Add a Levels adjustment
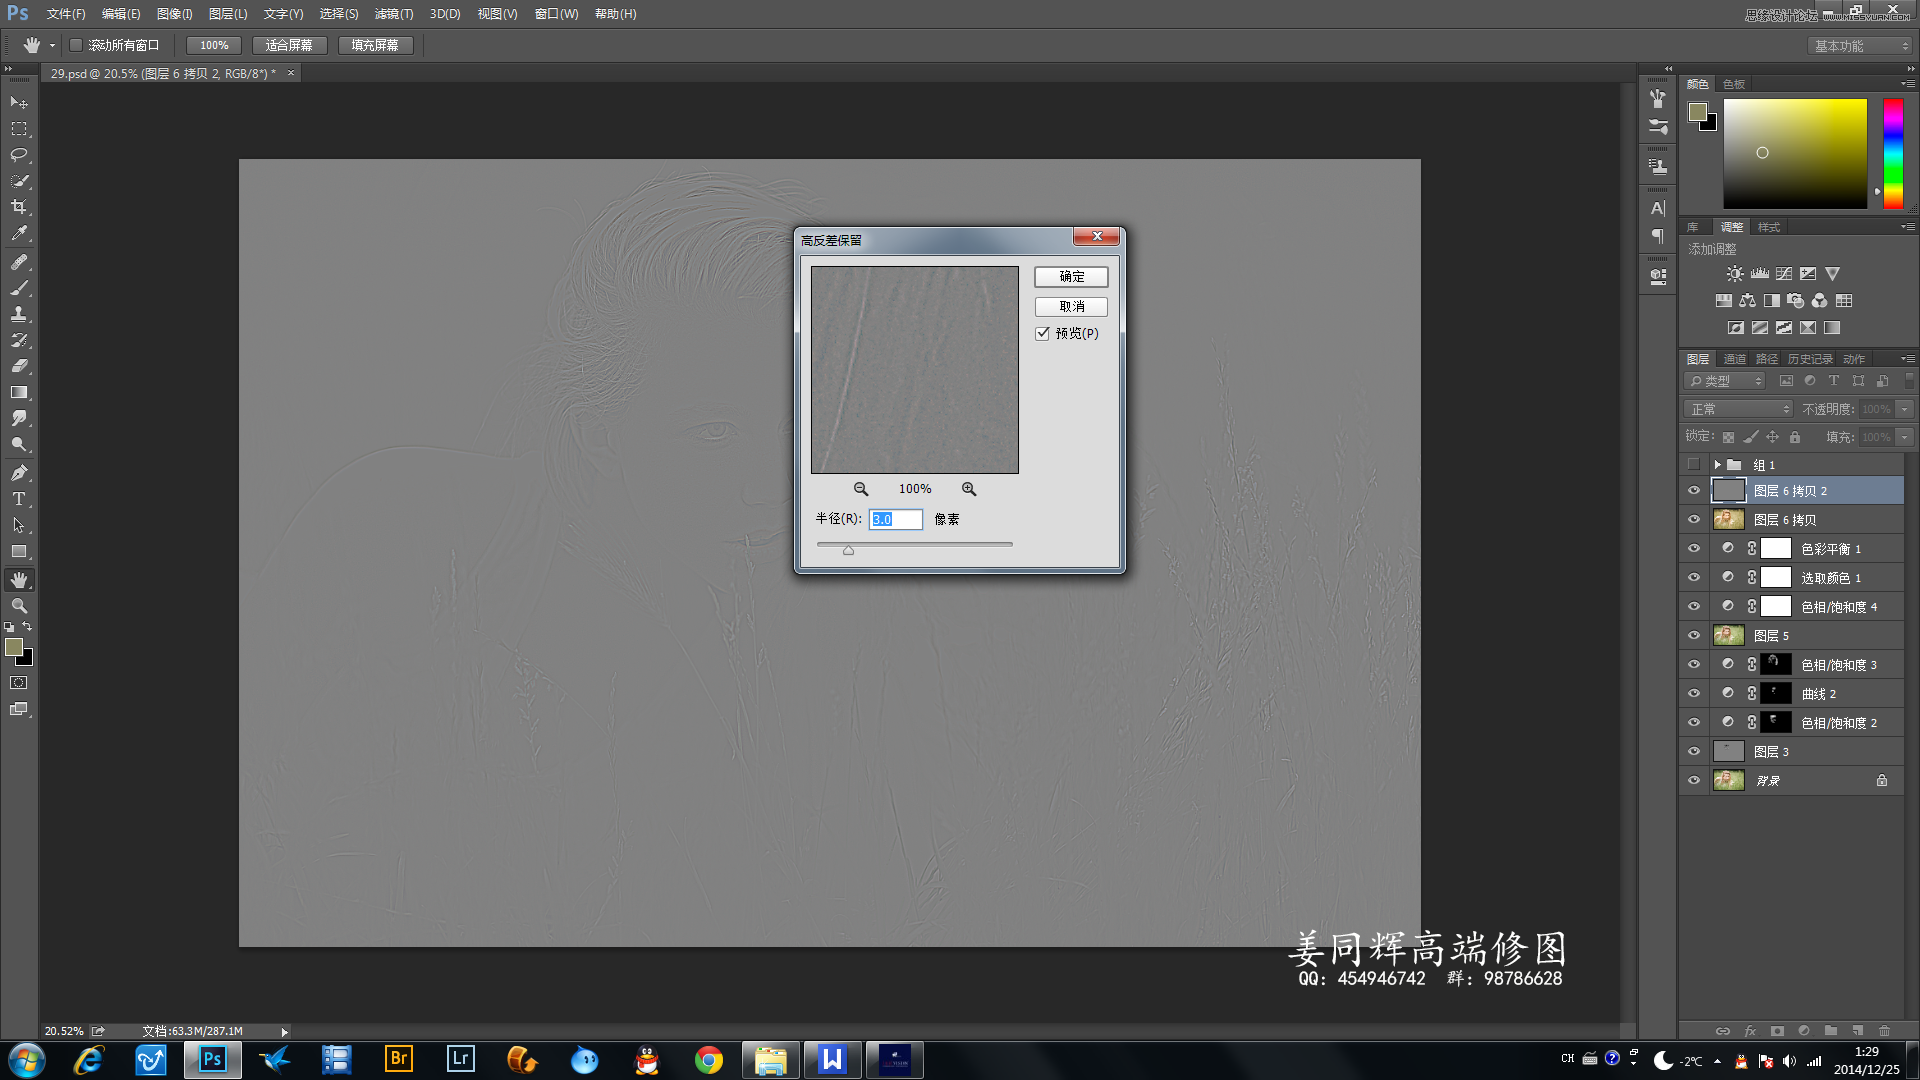This screenshot has width=1920, height=1080. (1760, 274)
